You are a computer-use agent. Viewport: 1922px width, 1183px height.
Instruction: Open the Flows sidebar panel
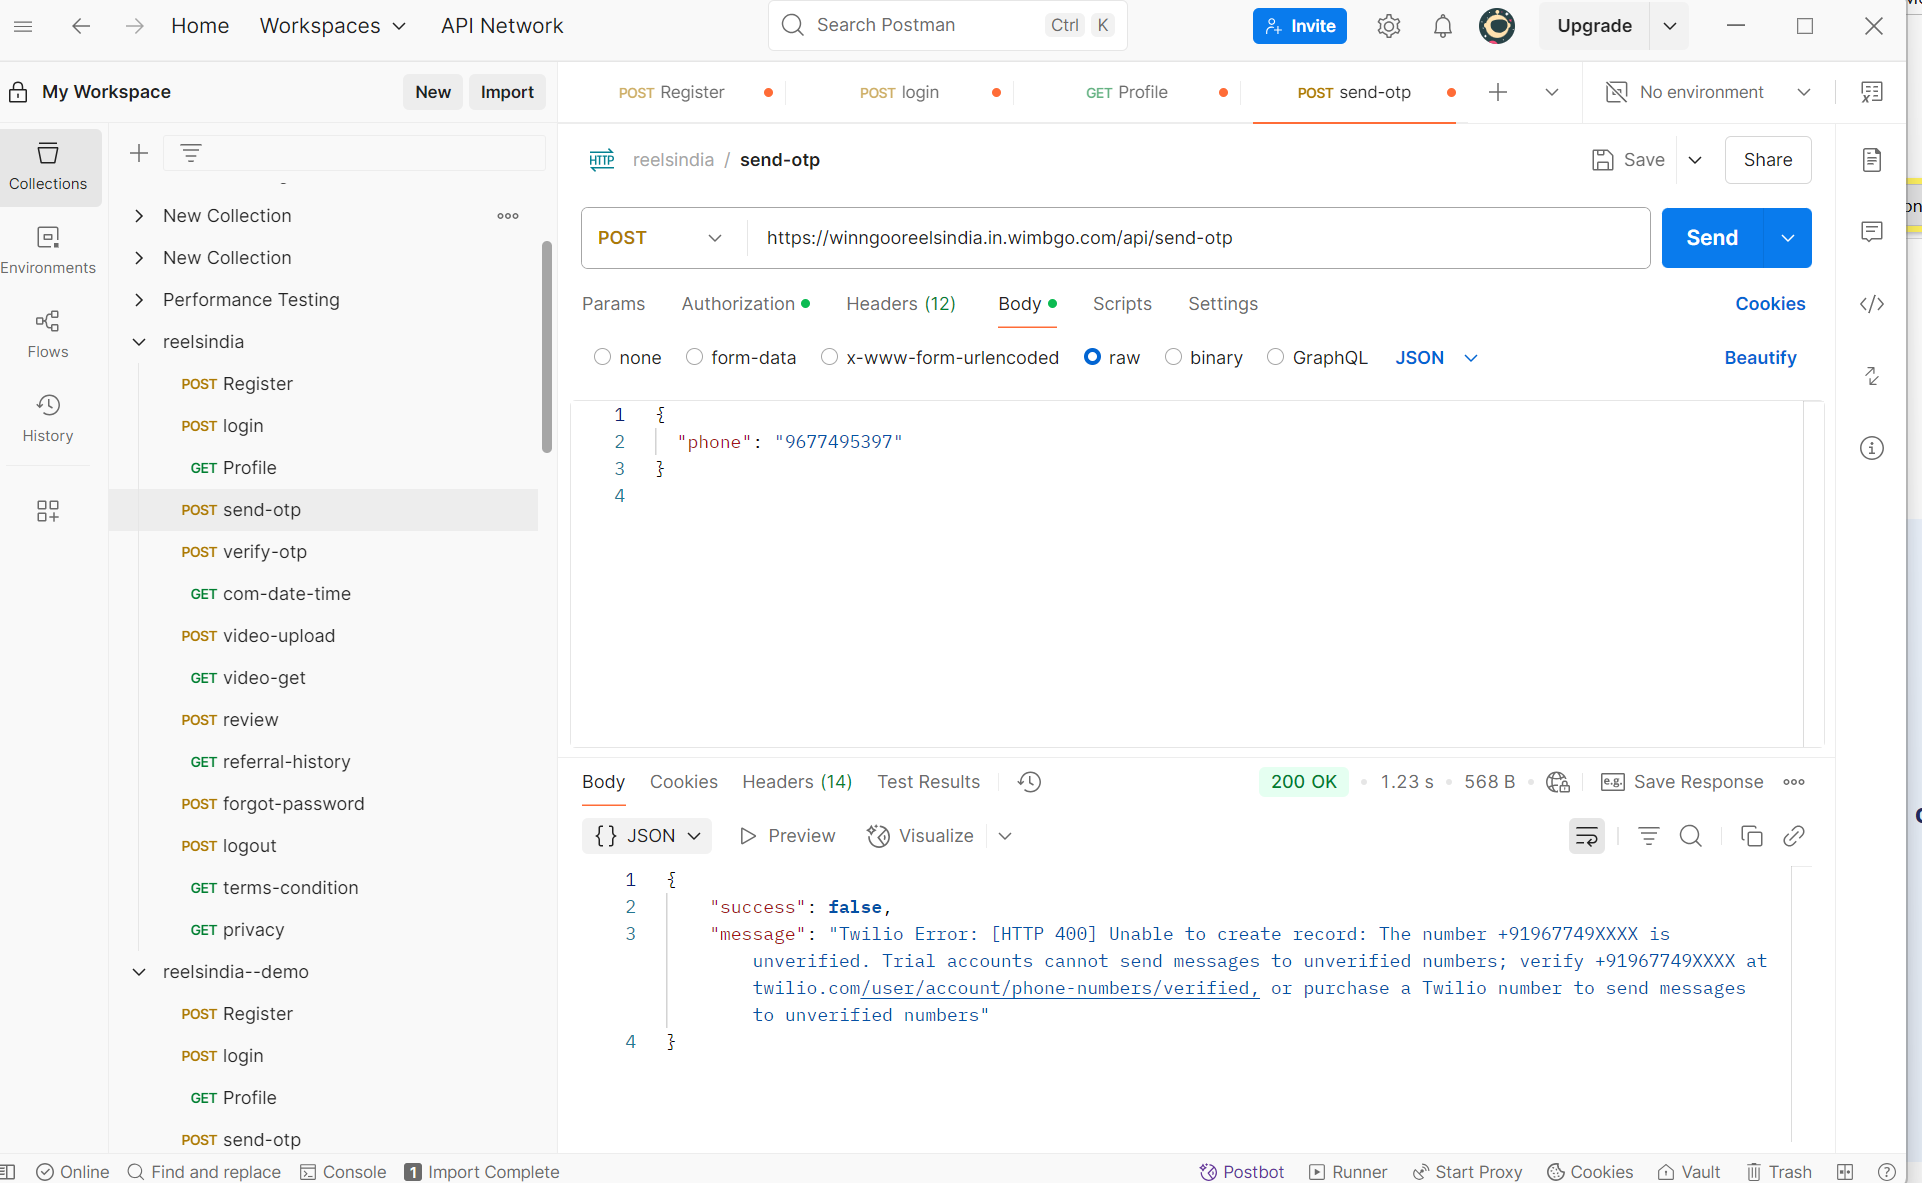[48, 333]
